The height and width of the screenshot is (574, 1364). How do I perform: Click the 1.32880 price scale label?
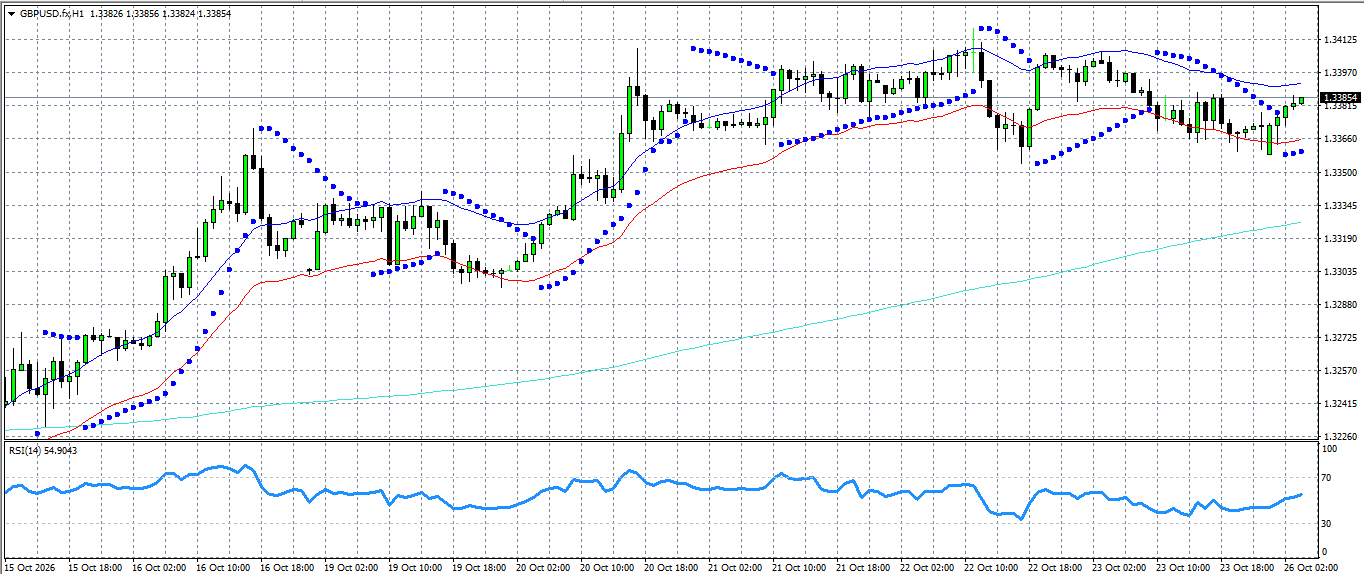pos(1340,304)
